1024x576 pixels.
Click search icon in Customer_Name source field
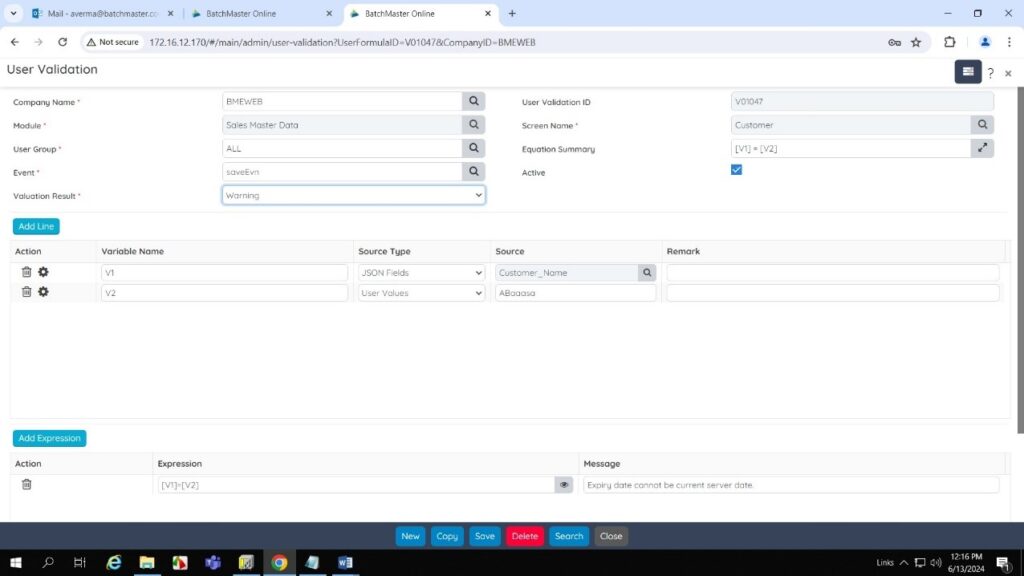coord(647,272)
